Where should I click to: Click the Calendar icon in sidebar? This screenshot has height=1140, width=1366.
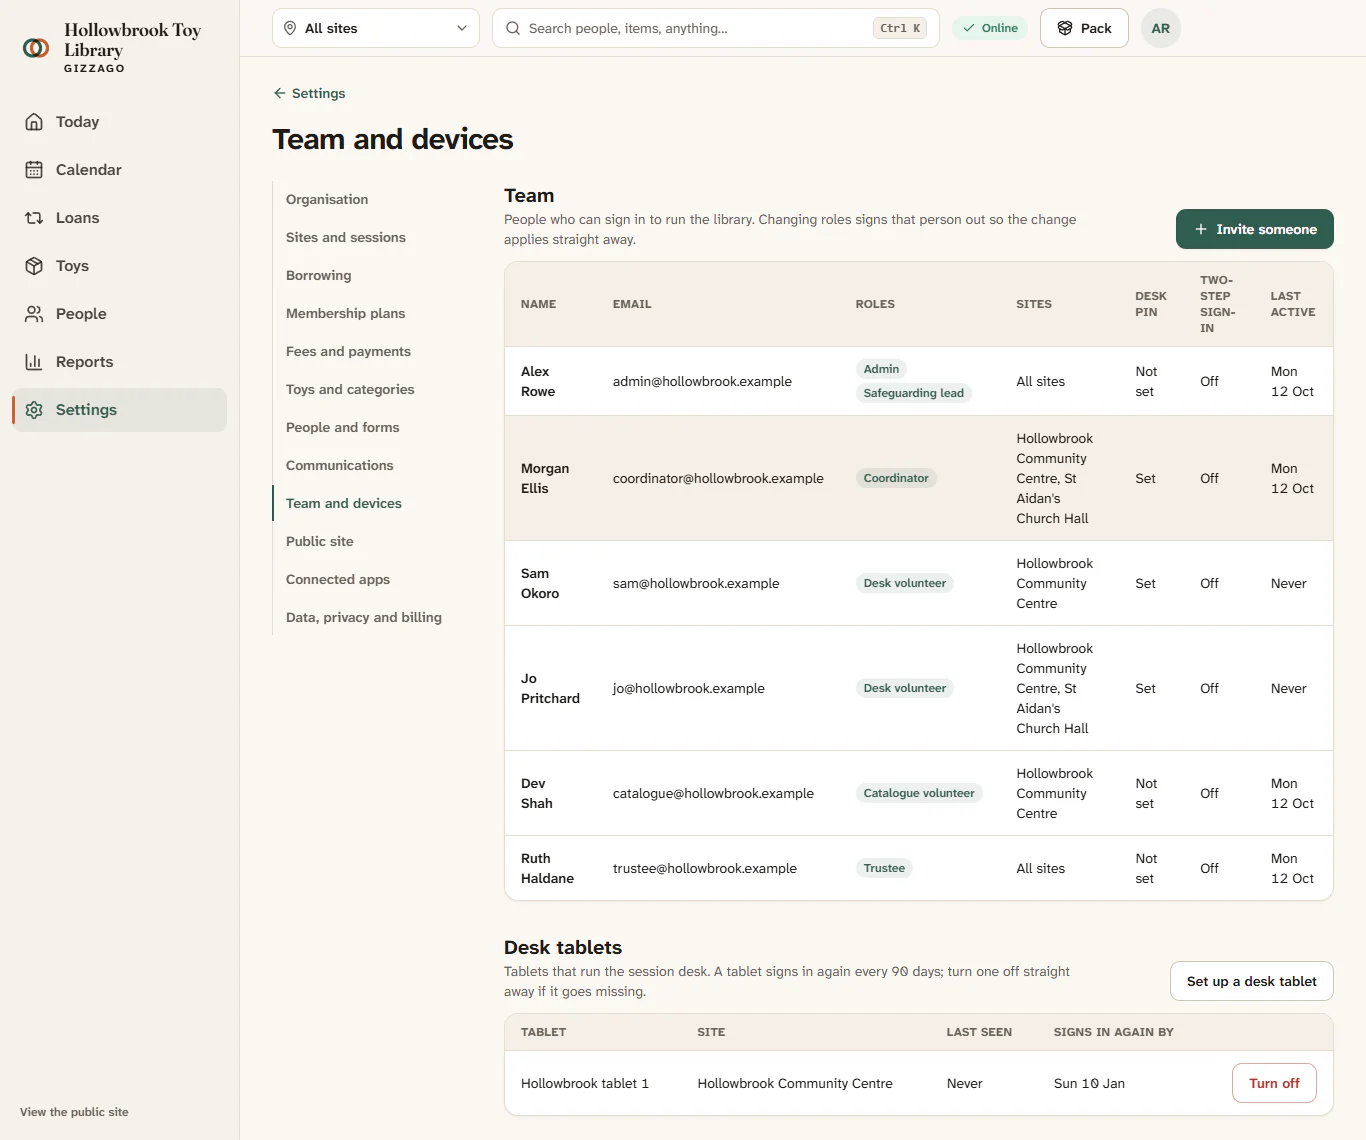pos(34,170)
